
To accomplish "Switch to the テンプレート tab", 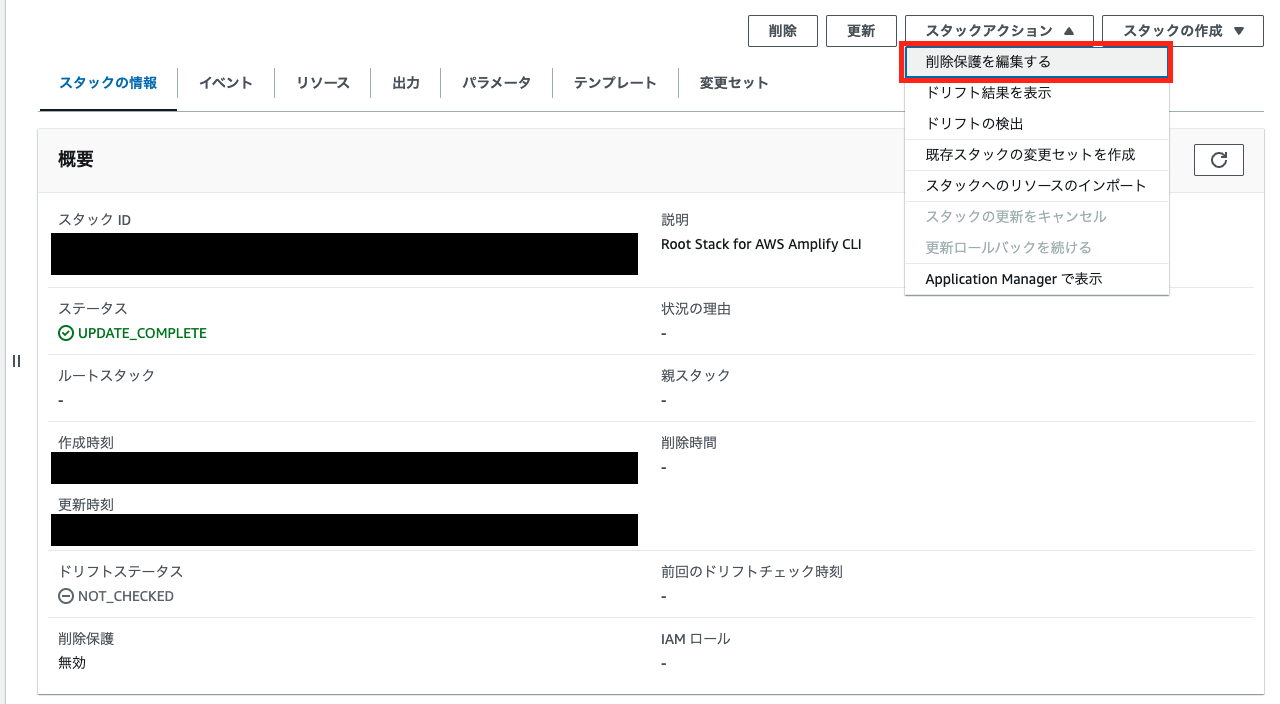I will [x=615, y=83].
